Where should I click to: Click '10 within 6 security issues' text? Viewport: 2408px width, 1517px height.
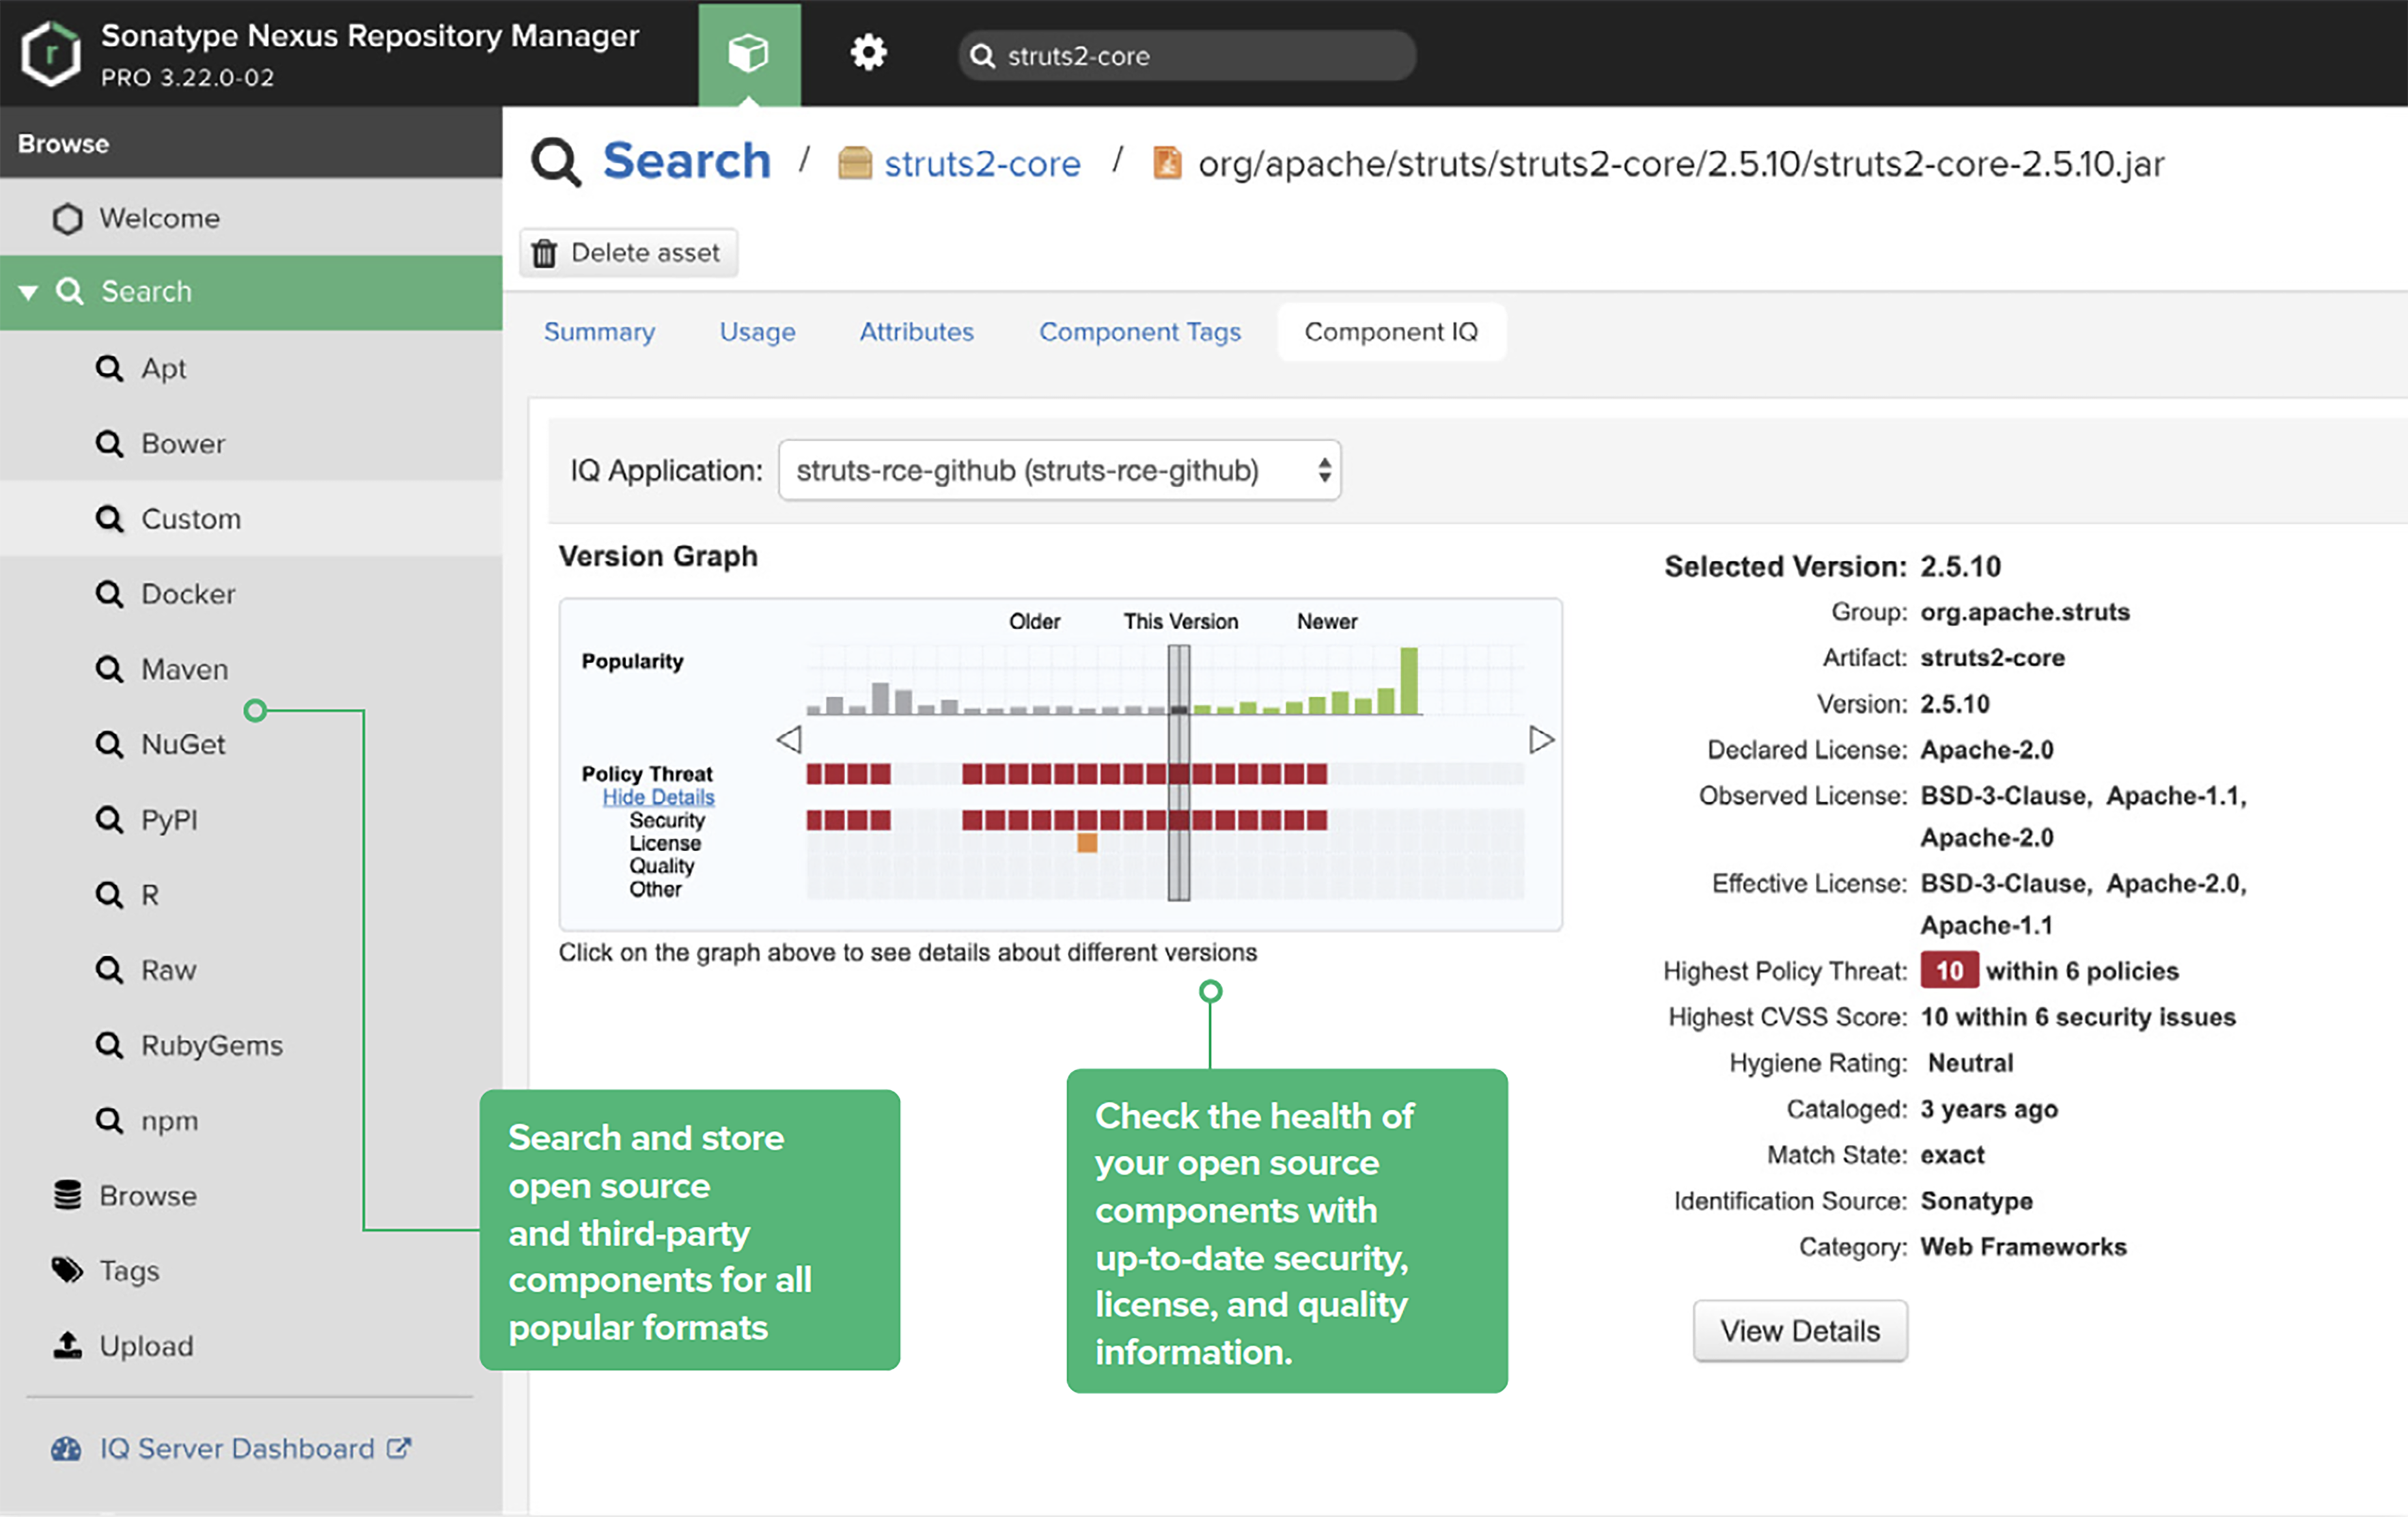pyautogui.click(x=2078, y=1017)
